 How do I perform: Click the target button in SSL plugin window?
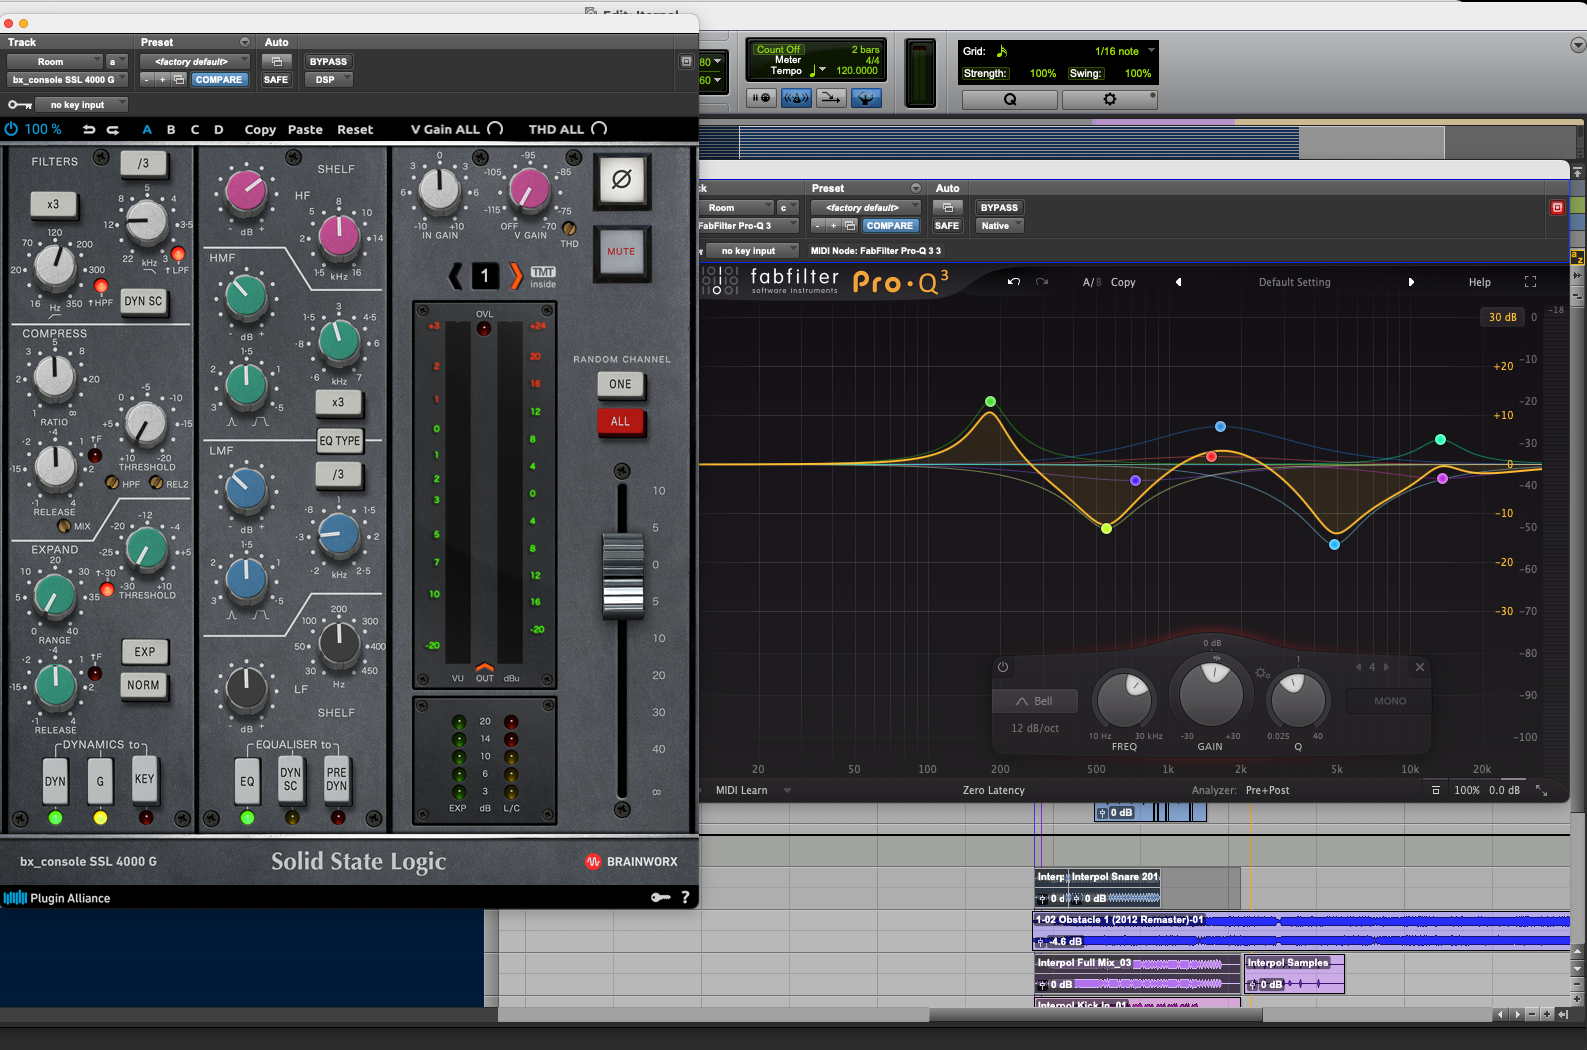pyautogui.click(x=686, y=62)
